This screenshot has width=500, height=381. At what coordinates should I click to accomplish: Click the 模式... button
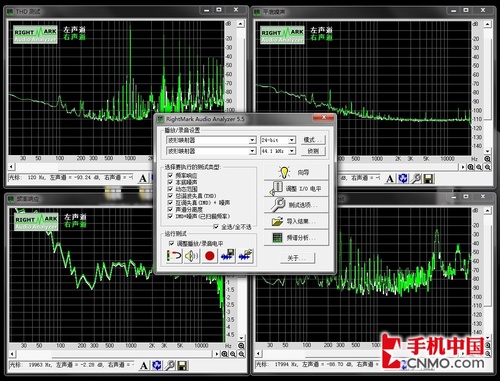pos(313,140)
